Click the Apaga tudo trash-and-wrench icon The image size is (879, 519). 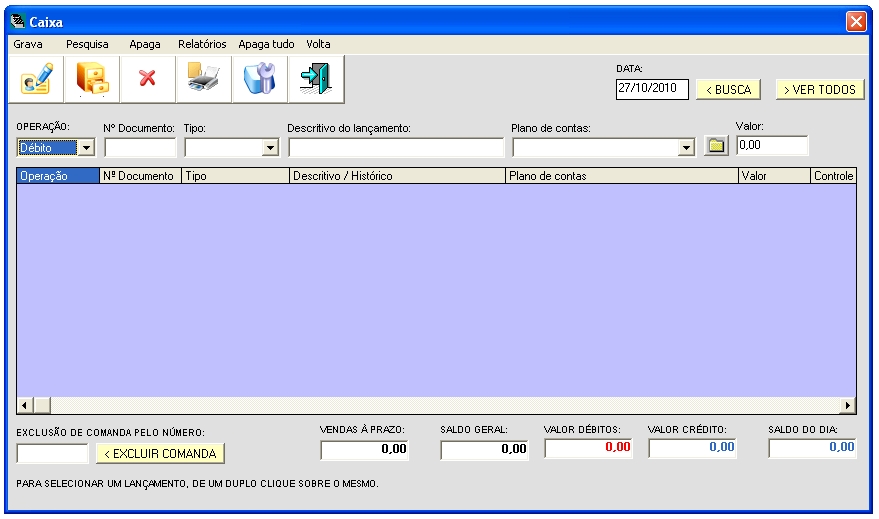(260, 79)
